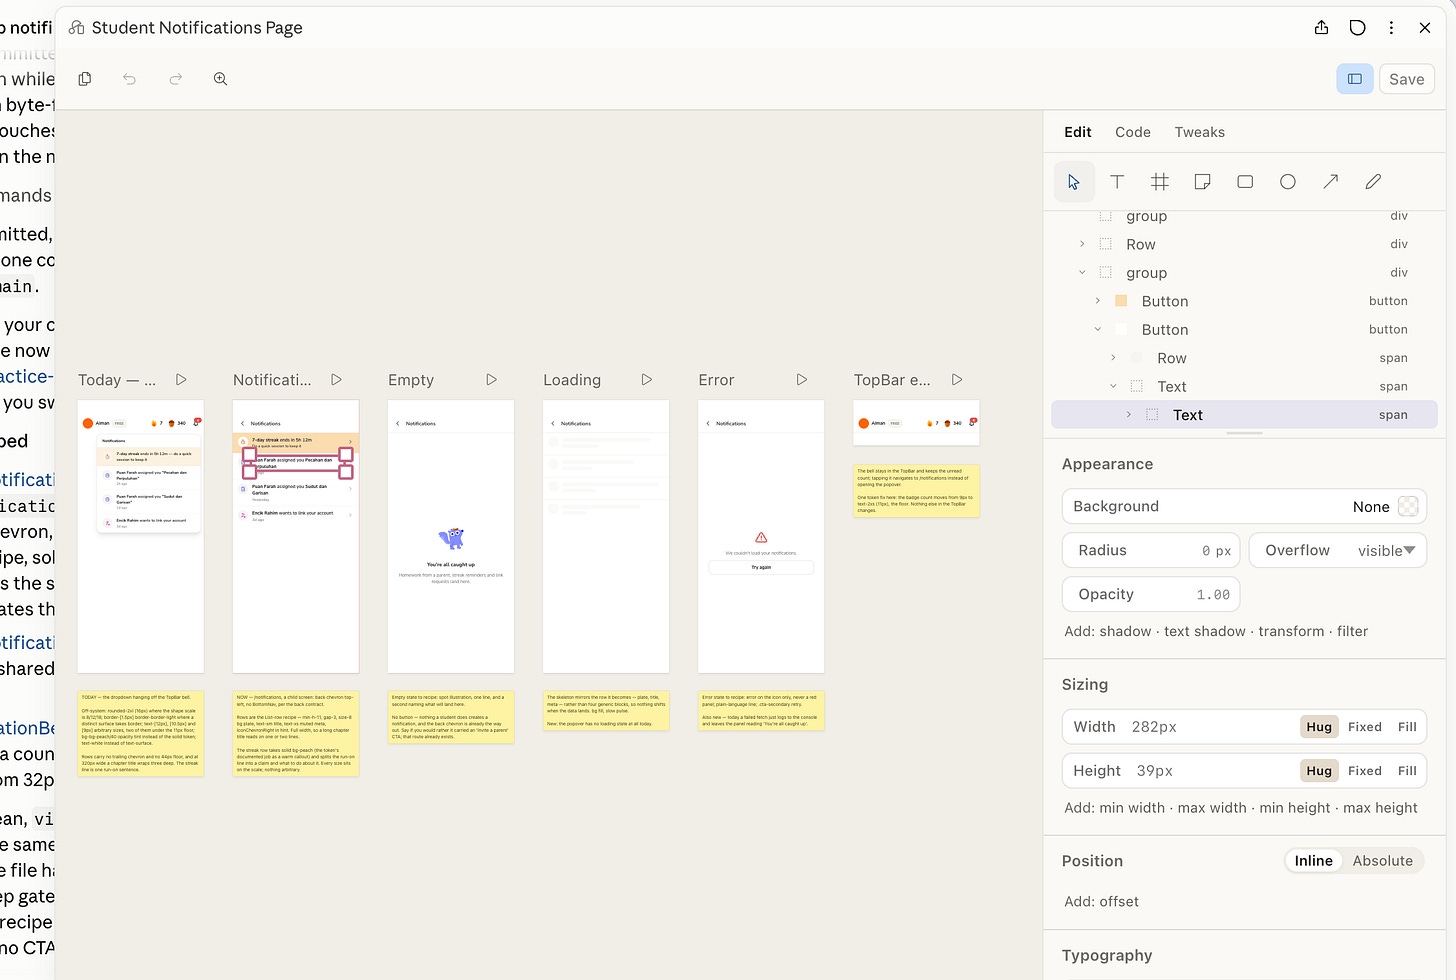Select the Empty state frame thumbnail
This screenshot has width=1456, height=980.
pyautogui.click(x=451, y=537)
